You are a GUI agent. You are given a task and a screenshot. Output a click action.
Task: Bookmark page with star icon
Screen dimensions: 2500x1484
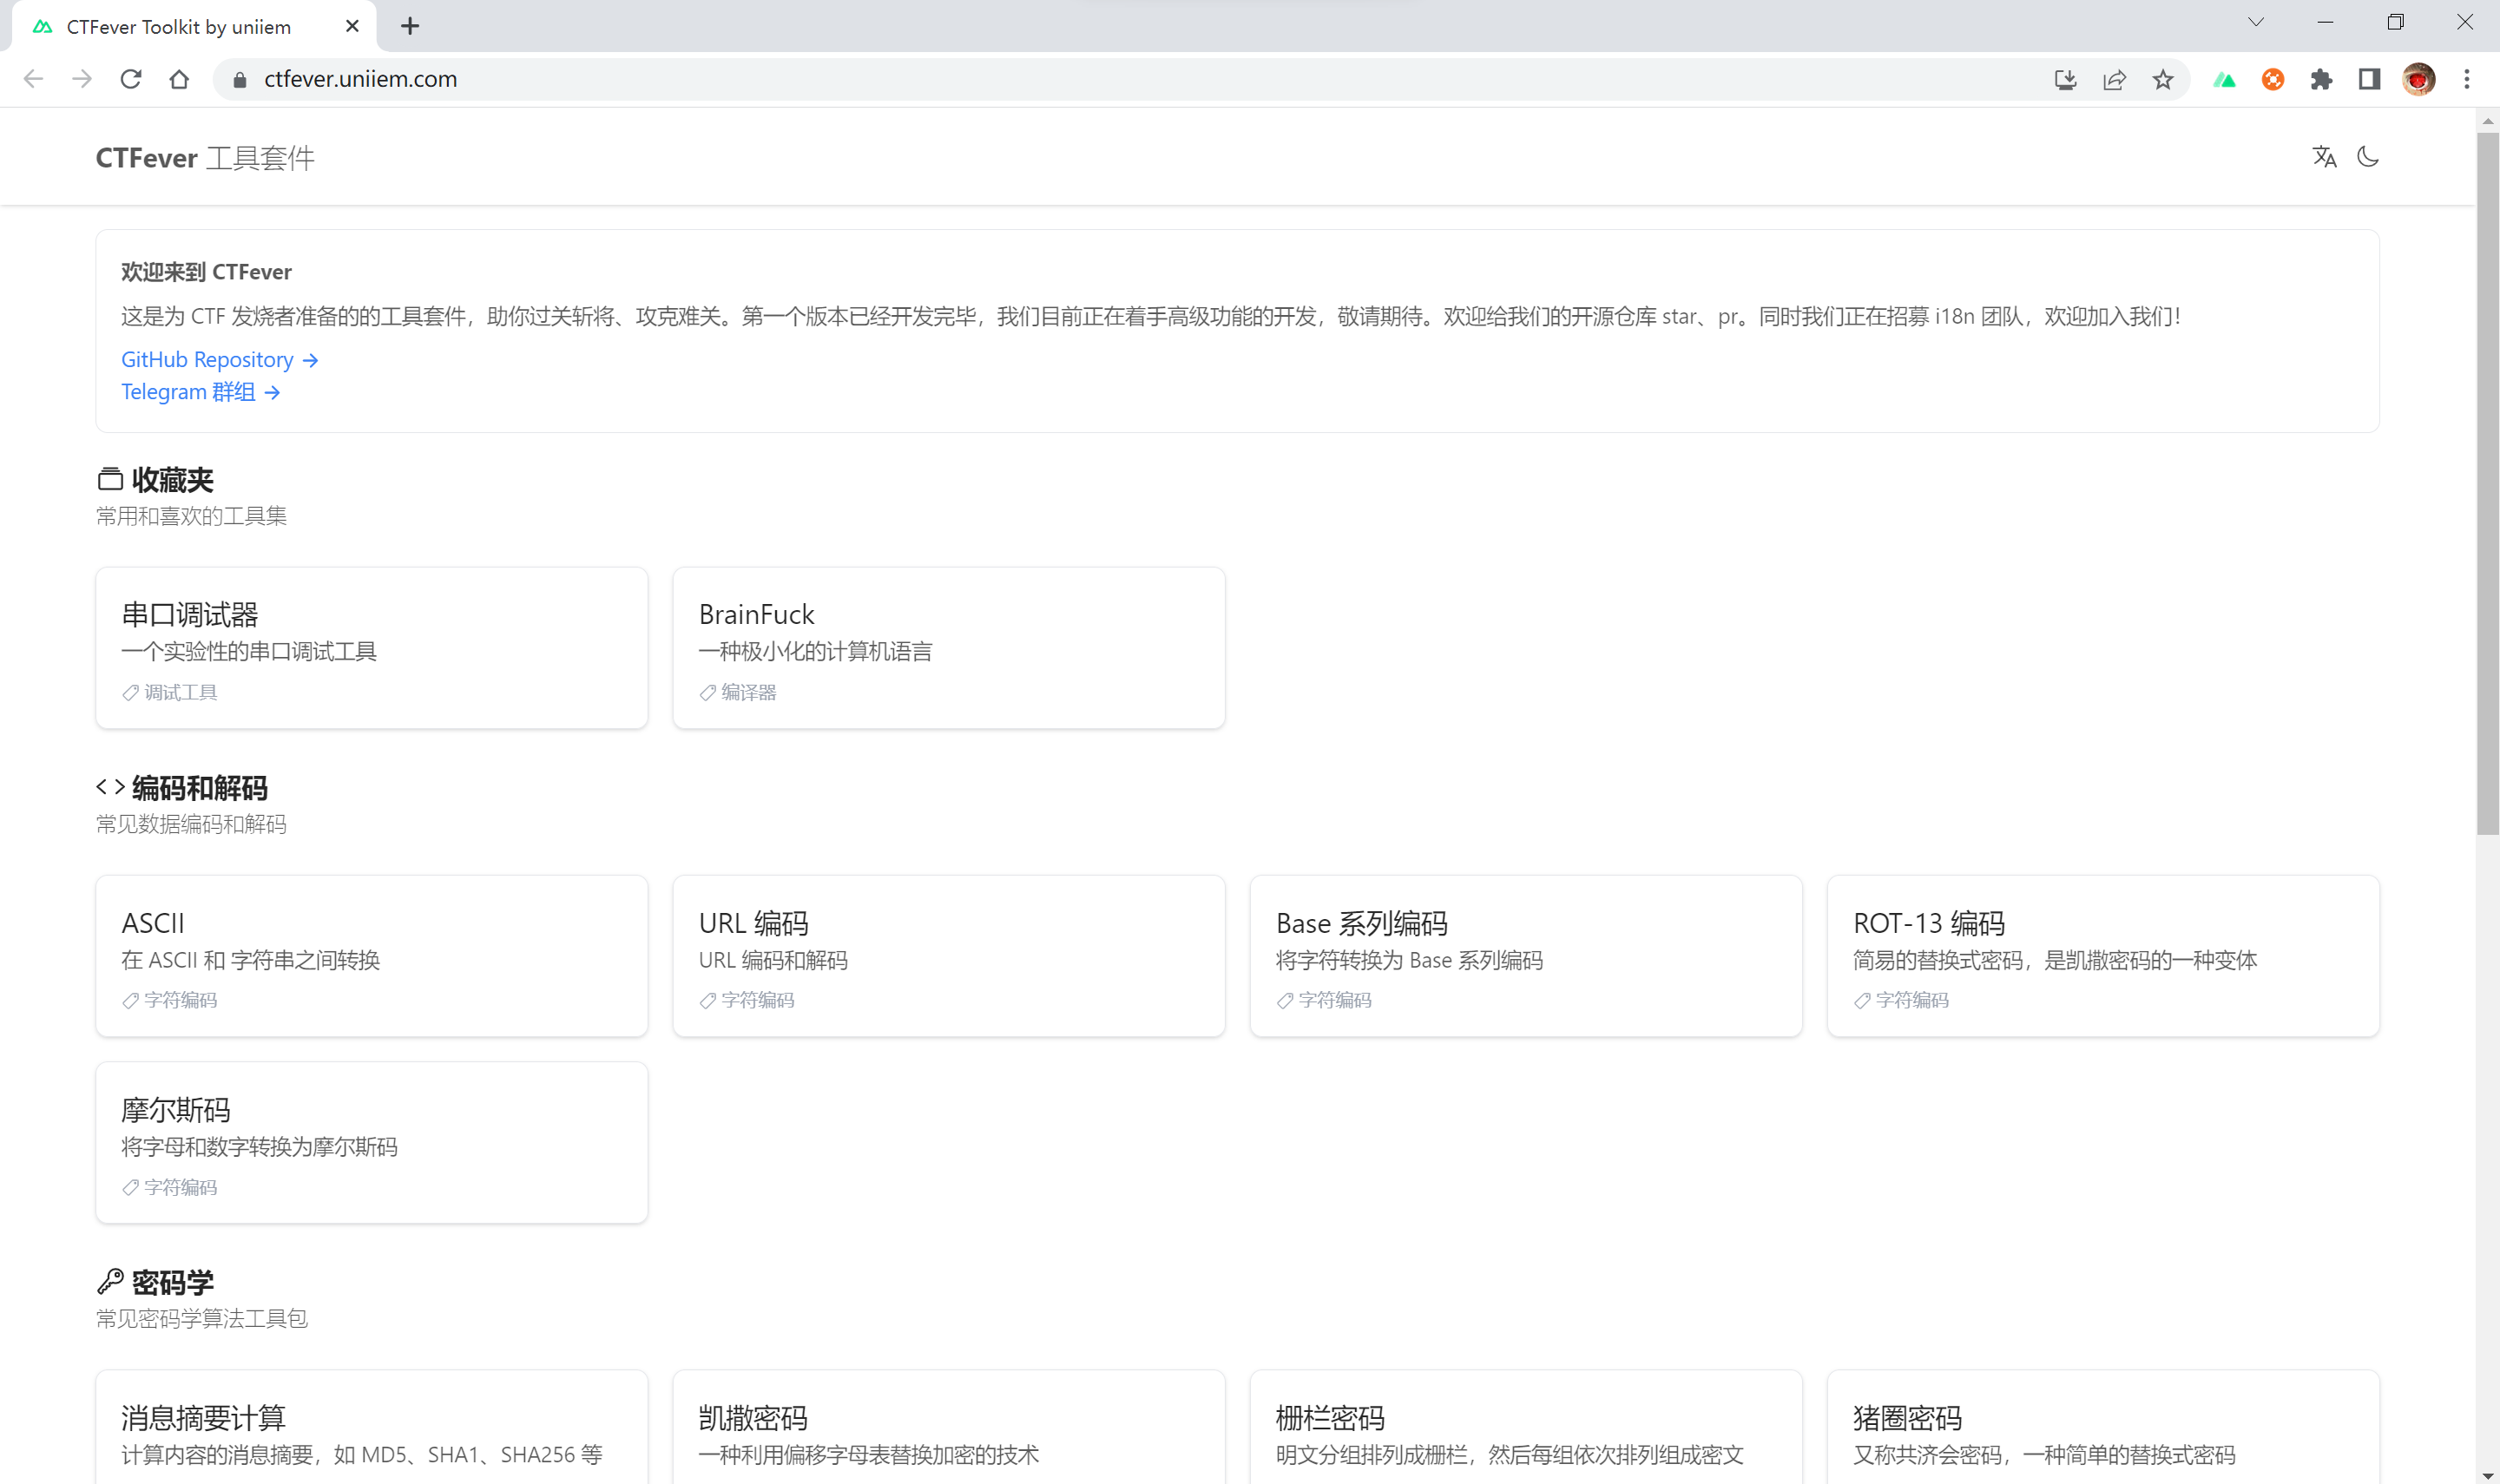[2163, 80]
